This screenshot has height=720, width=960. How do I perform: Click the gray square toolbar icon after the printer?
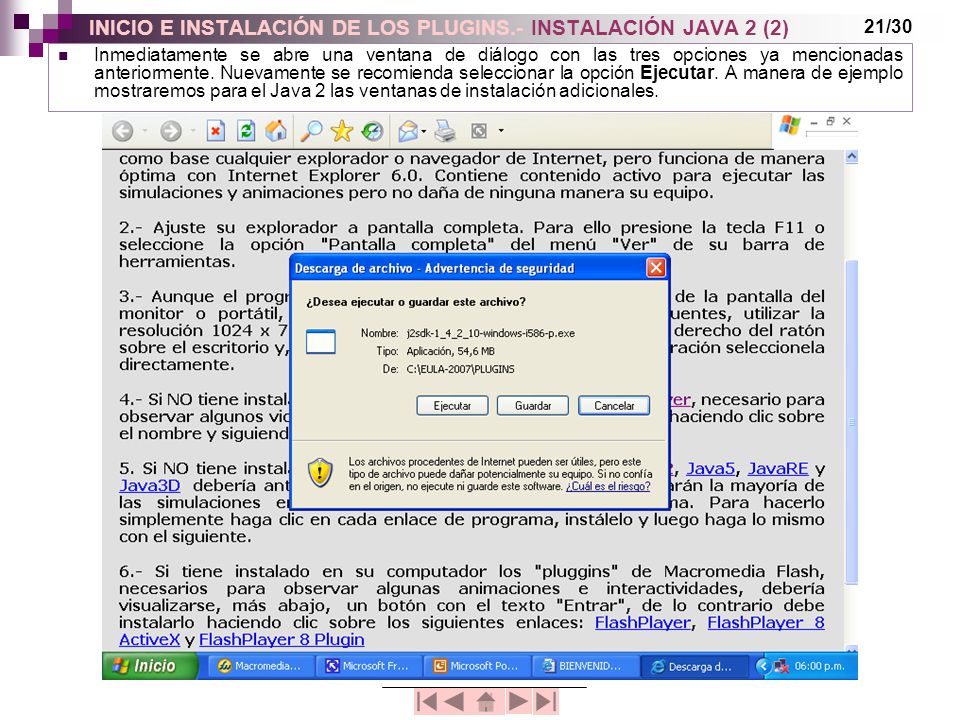tap(479, 130)
